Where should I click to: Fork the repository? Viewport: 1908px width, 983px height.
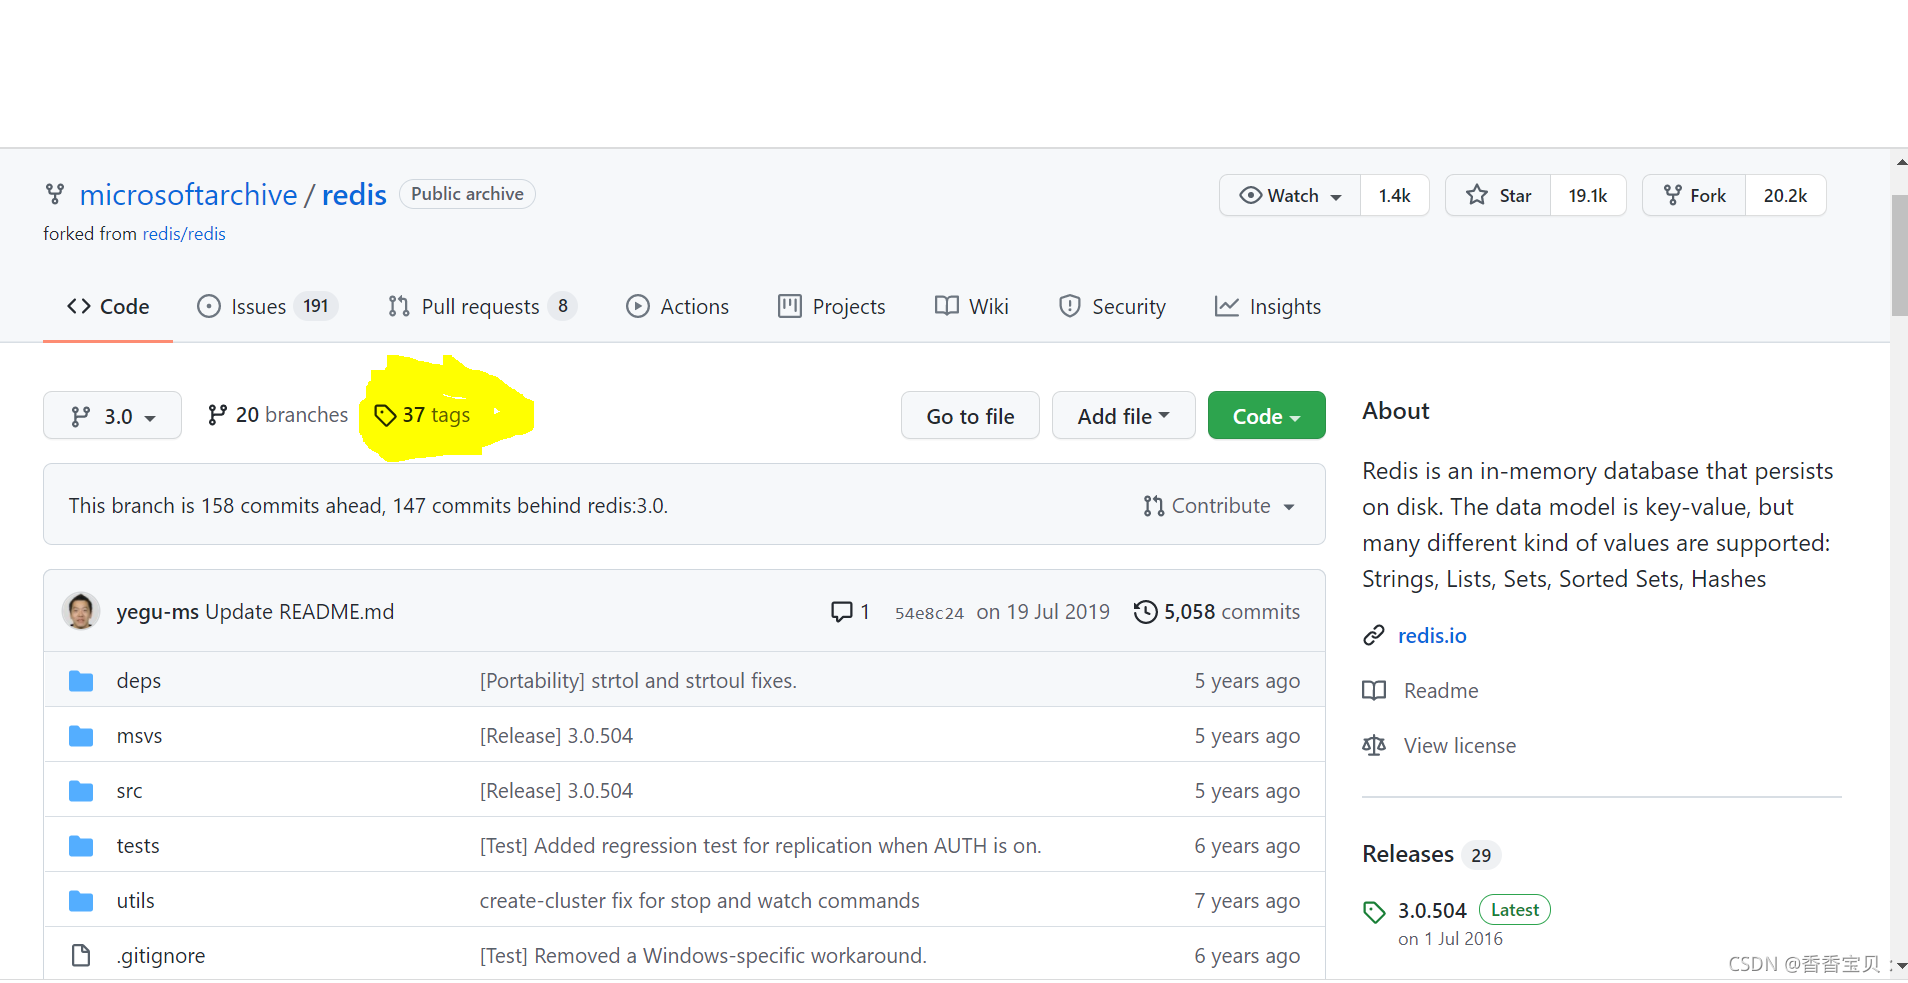[x=1694, y=195]
